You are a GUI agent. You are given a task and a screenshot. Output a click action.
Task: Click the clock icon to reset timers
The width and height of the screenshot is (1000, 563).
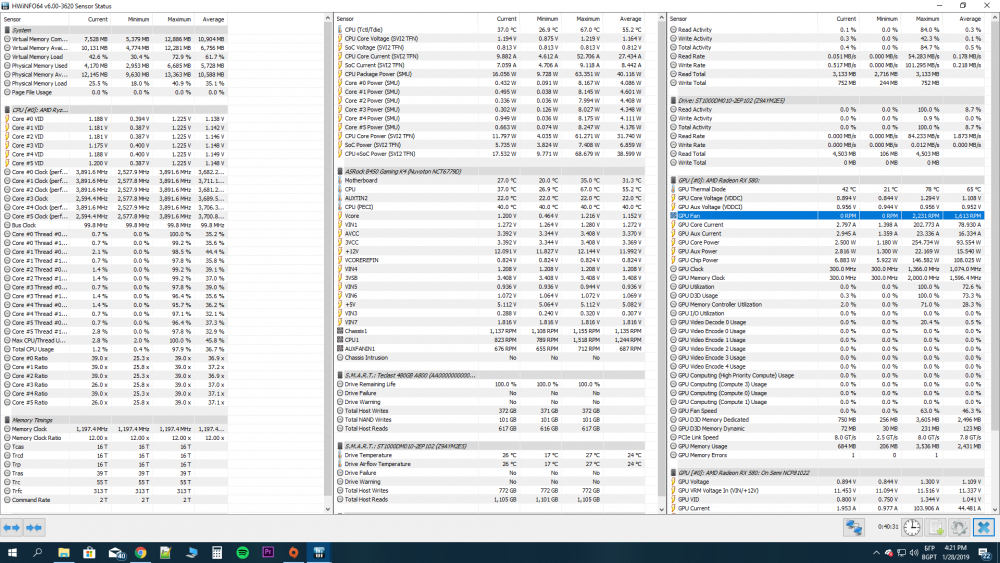tap(912, 527)
